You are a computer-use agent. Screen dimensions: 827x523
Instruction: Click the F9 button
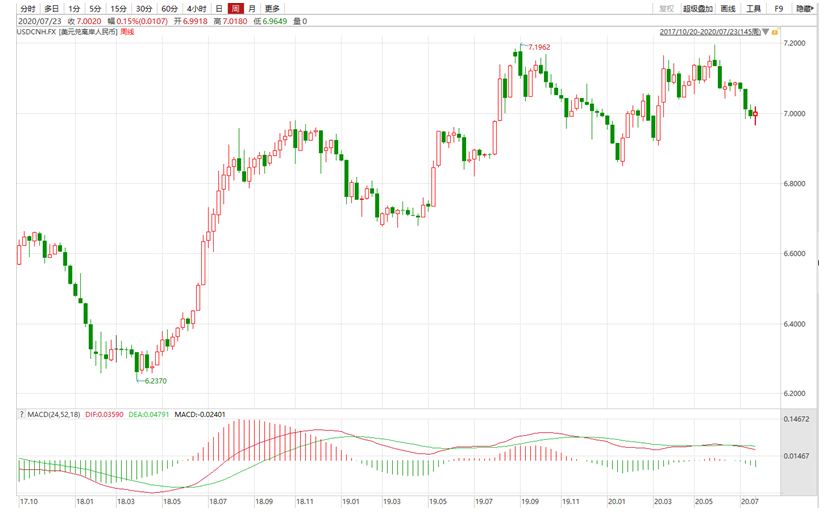[x=779, y=8]
